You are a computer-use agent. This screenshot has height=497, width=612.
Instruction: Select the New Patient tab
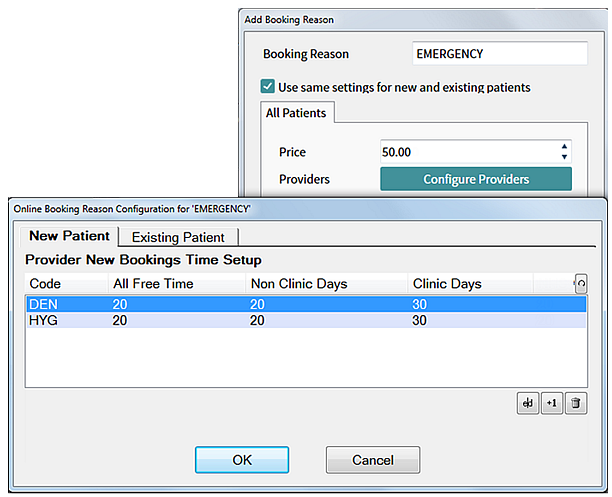(69, 236)
